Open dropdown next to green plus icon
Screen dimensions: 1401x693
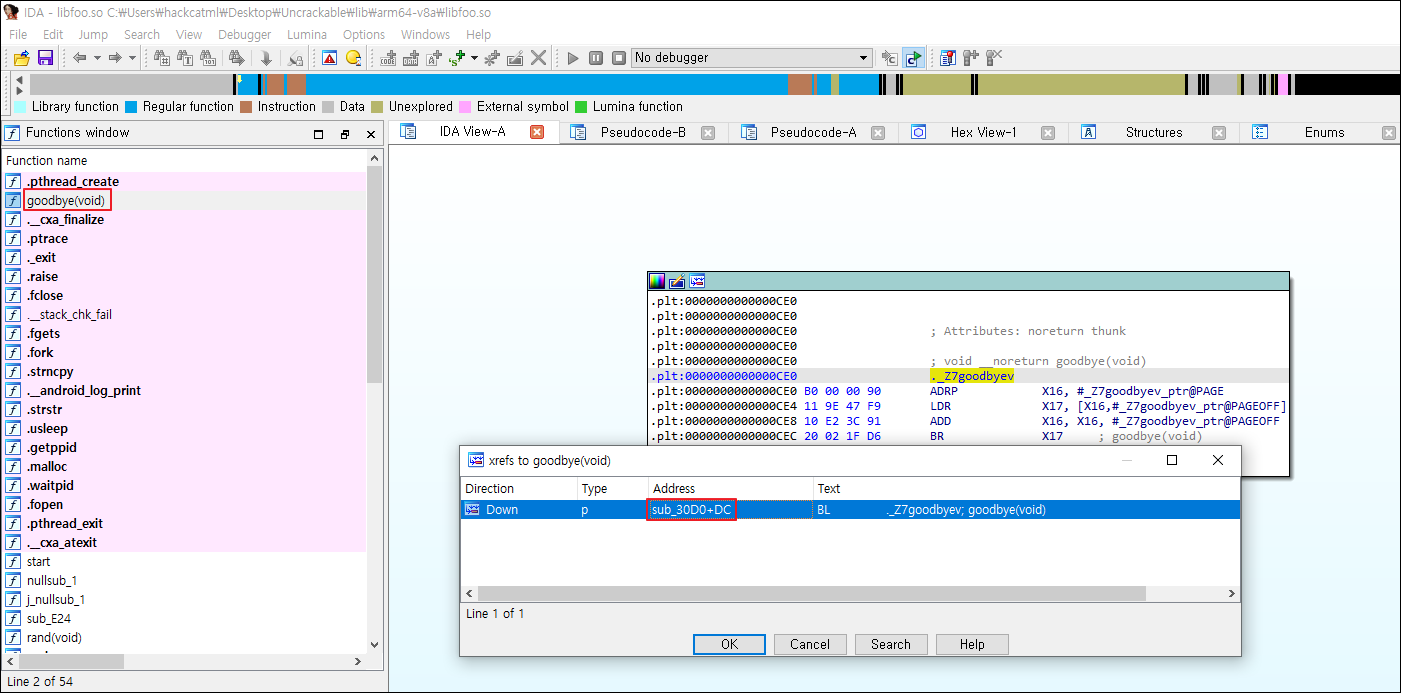(474, 58)
